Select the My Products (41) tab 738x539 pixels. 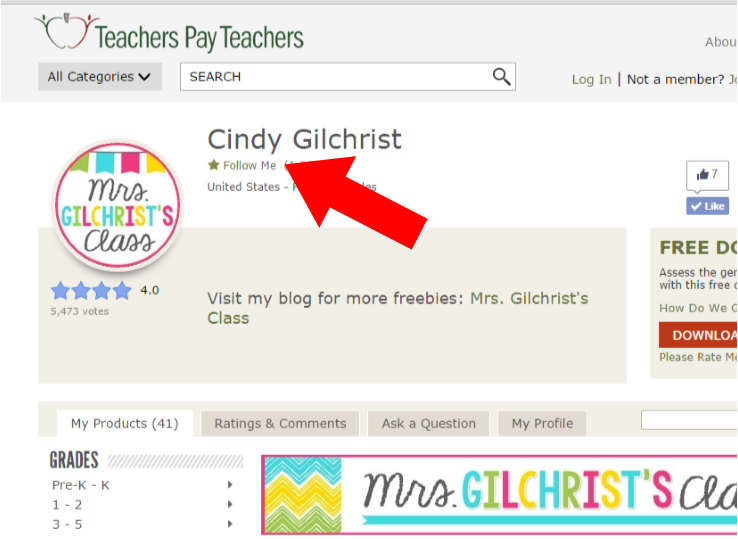coord(125,423)
